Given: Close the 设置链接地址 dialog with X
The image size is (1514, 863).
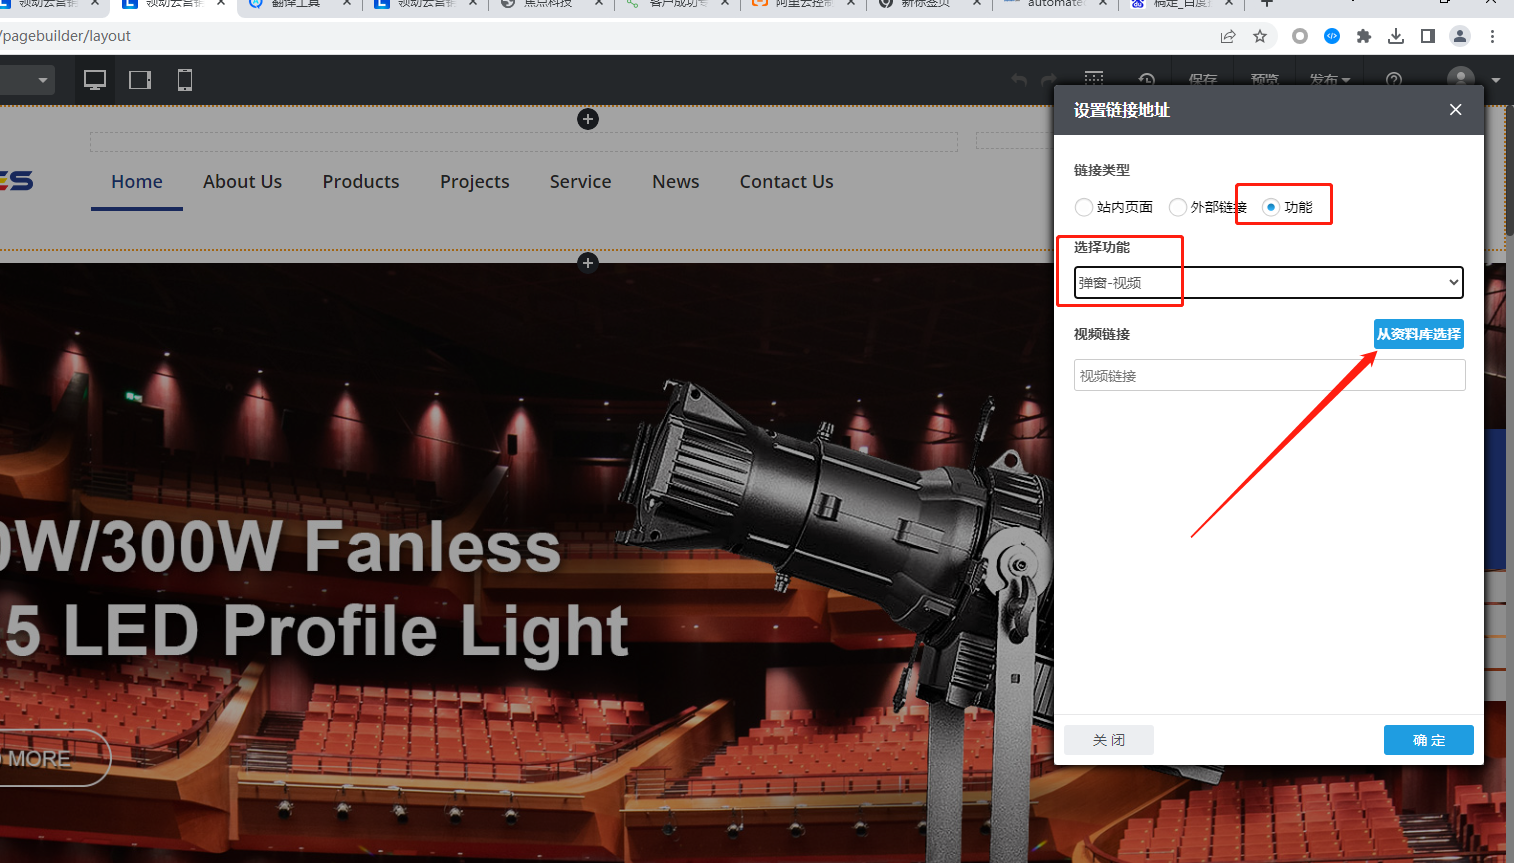Looking at the screenshot, I should [x=1455, y=110].
